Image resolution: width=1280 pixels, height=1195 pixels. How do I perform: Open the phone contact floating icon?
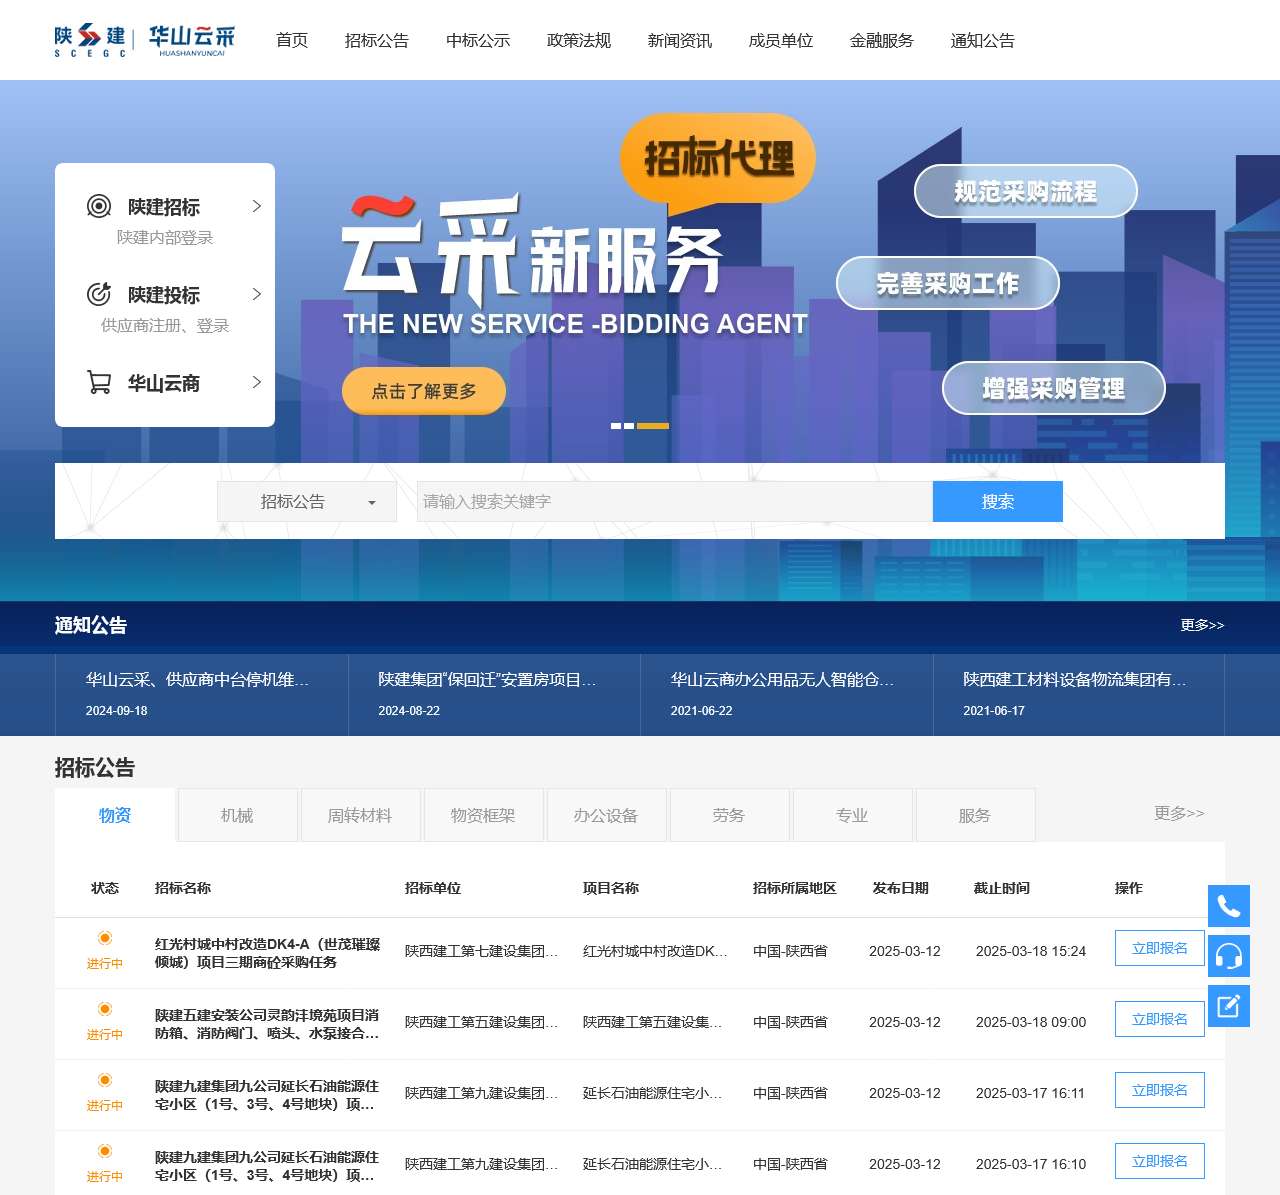click(x=1229, y=906)
